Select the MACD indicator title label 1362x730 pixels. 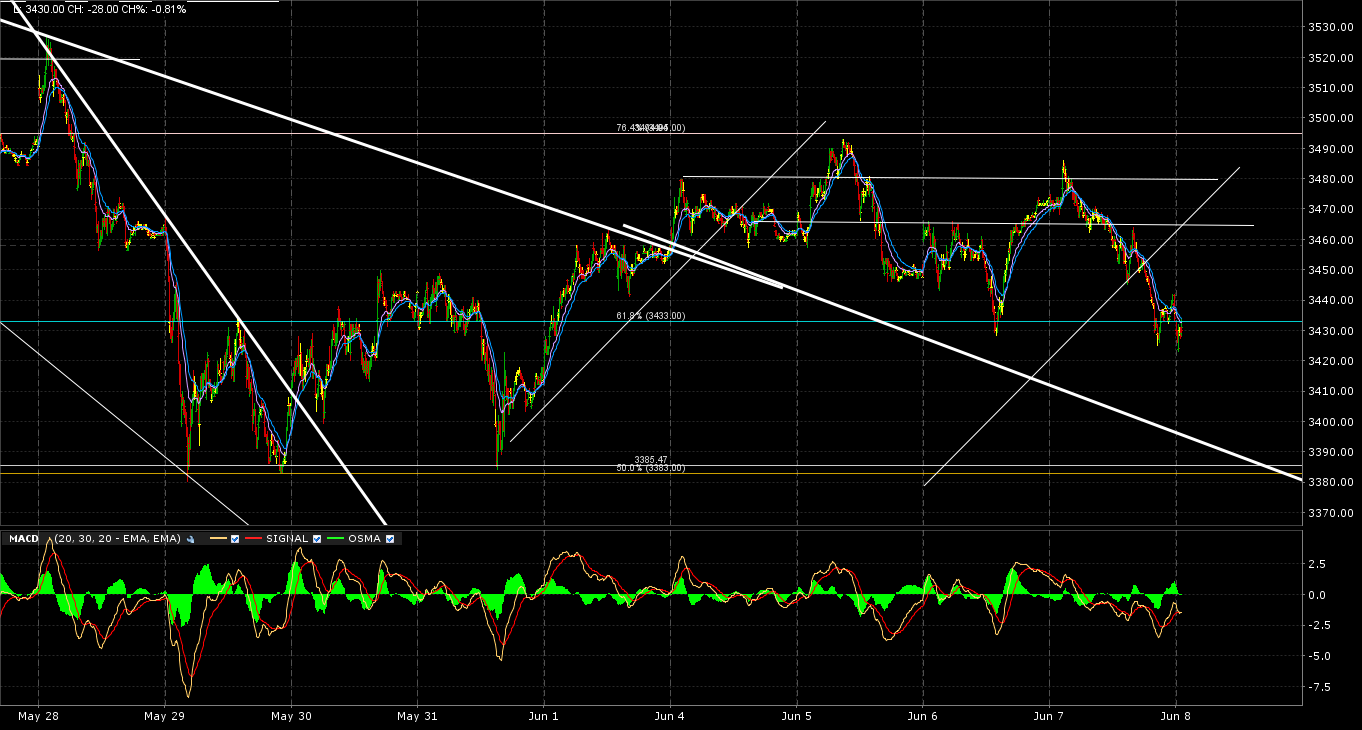[x=25, y=539]
